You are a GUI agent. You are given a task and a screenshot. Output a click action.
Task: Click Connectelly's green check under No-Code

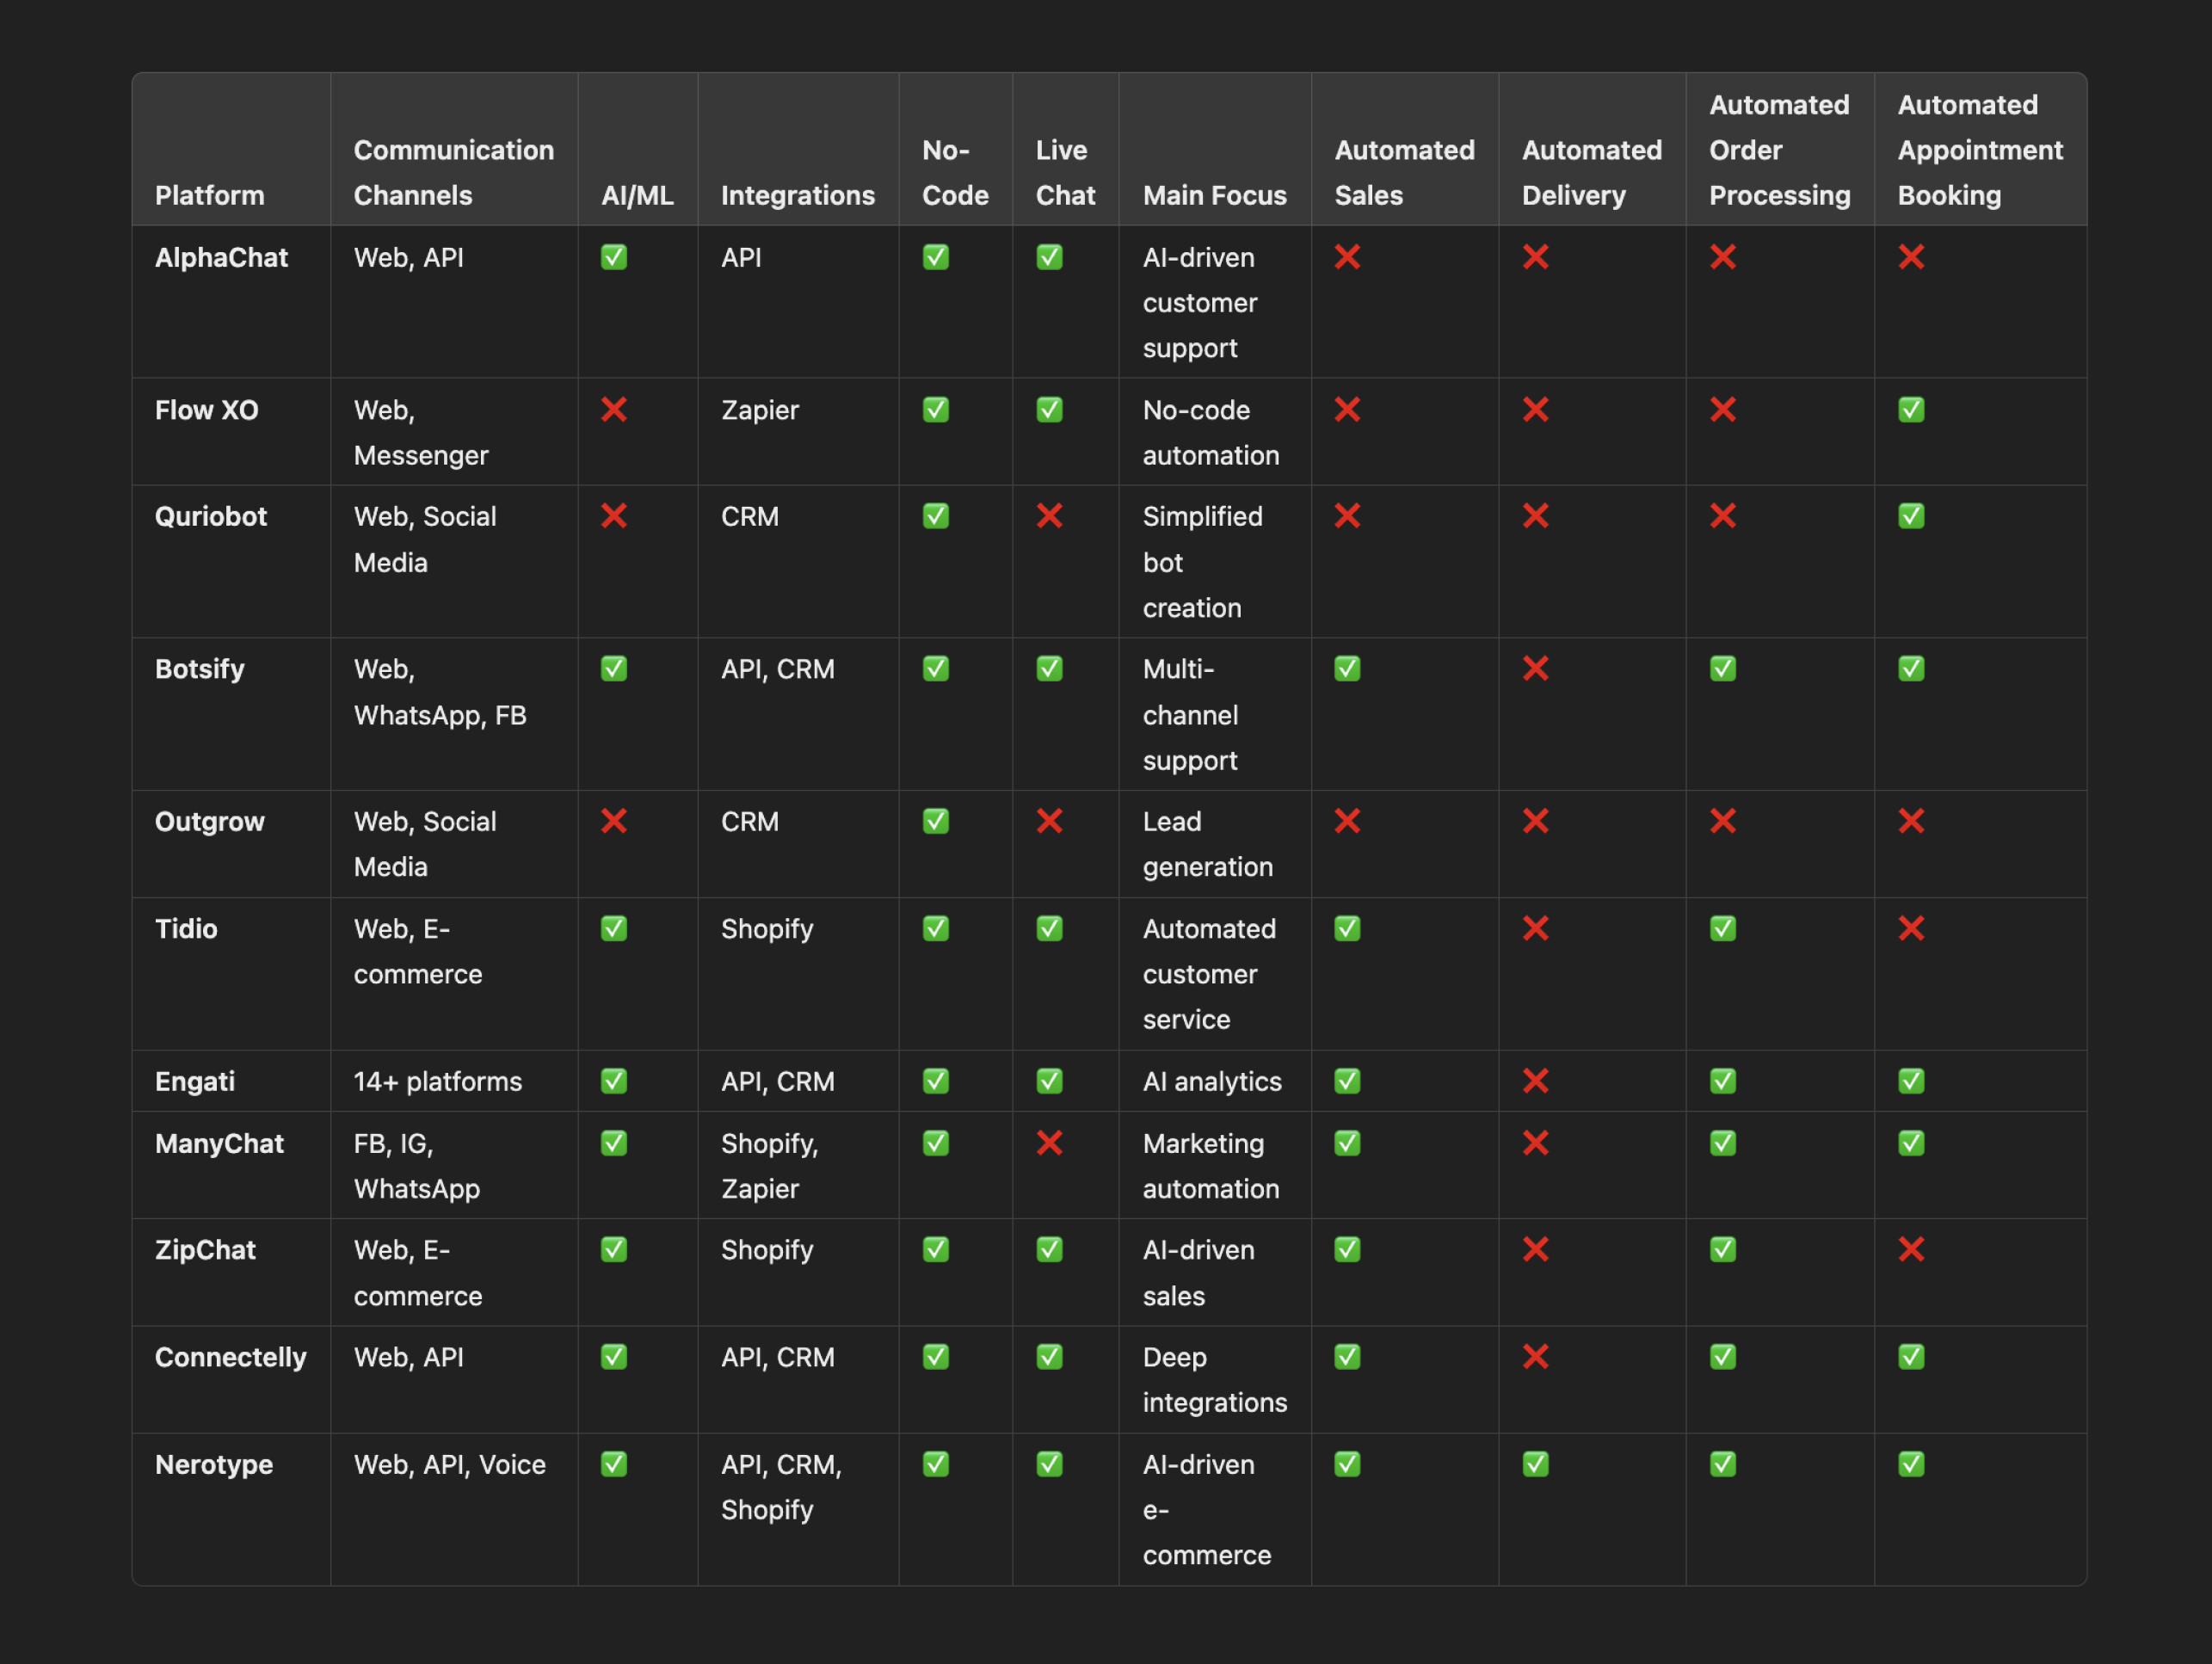point(935,1356)
